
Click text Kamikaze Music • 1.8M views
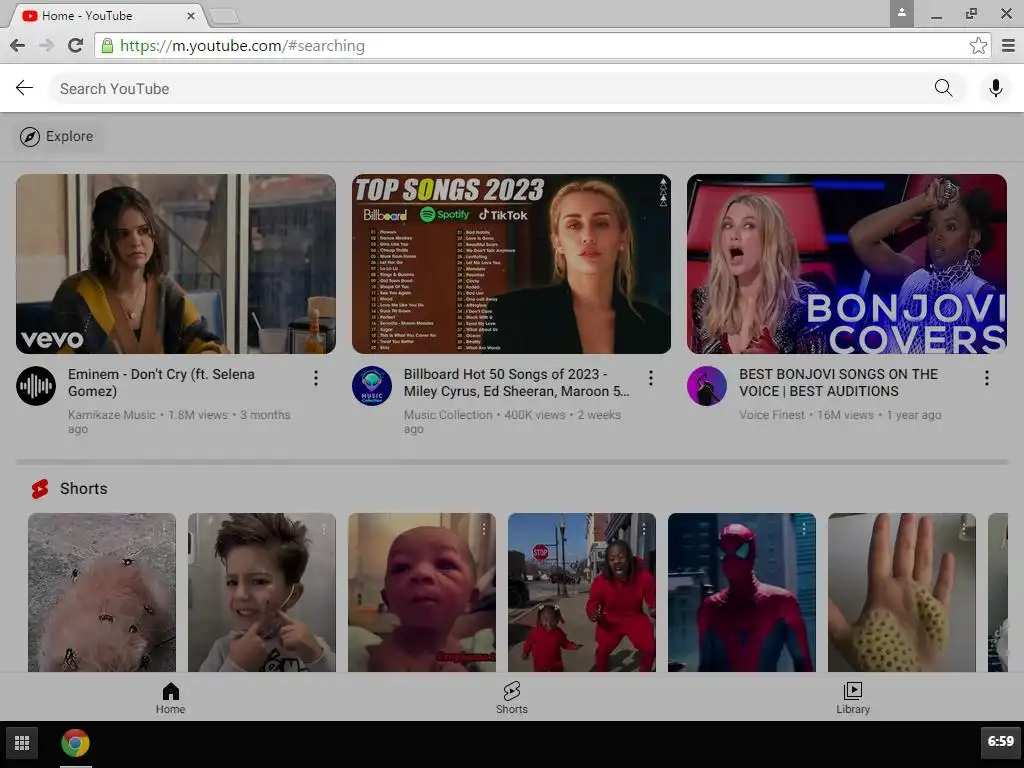tap(148, 415)
